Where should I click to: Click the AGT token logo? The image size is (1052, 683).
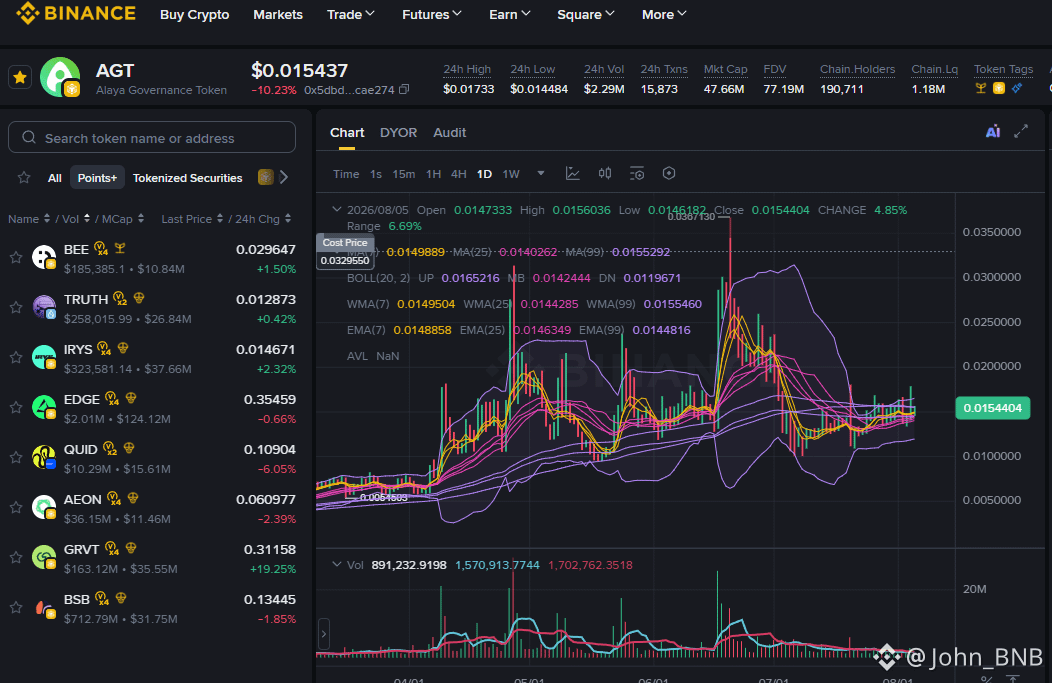coord(60,77)
